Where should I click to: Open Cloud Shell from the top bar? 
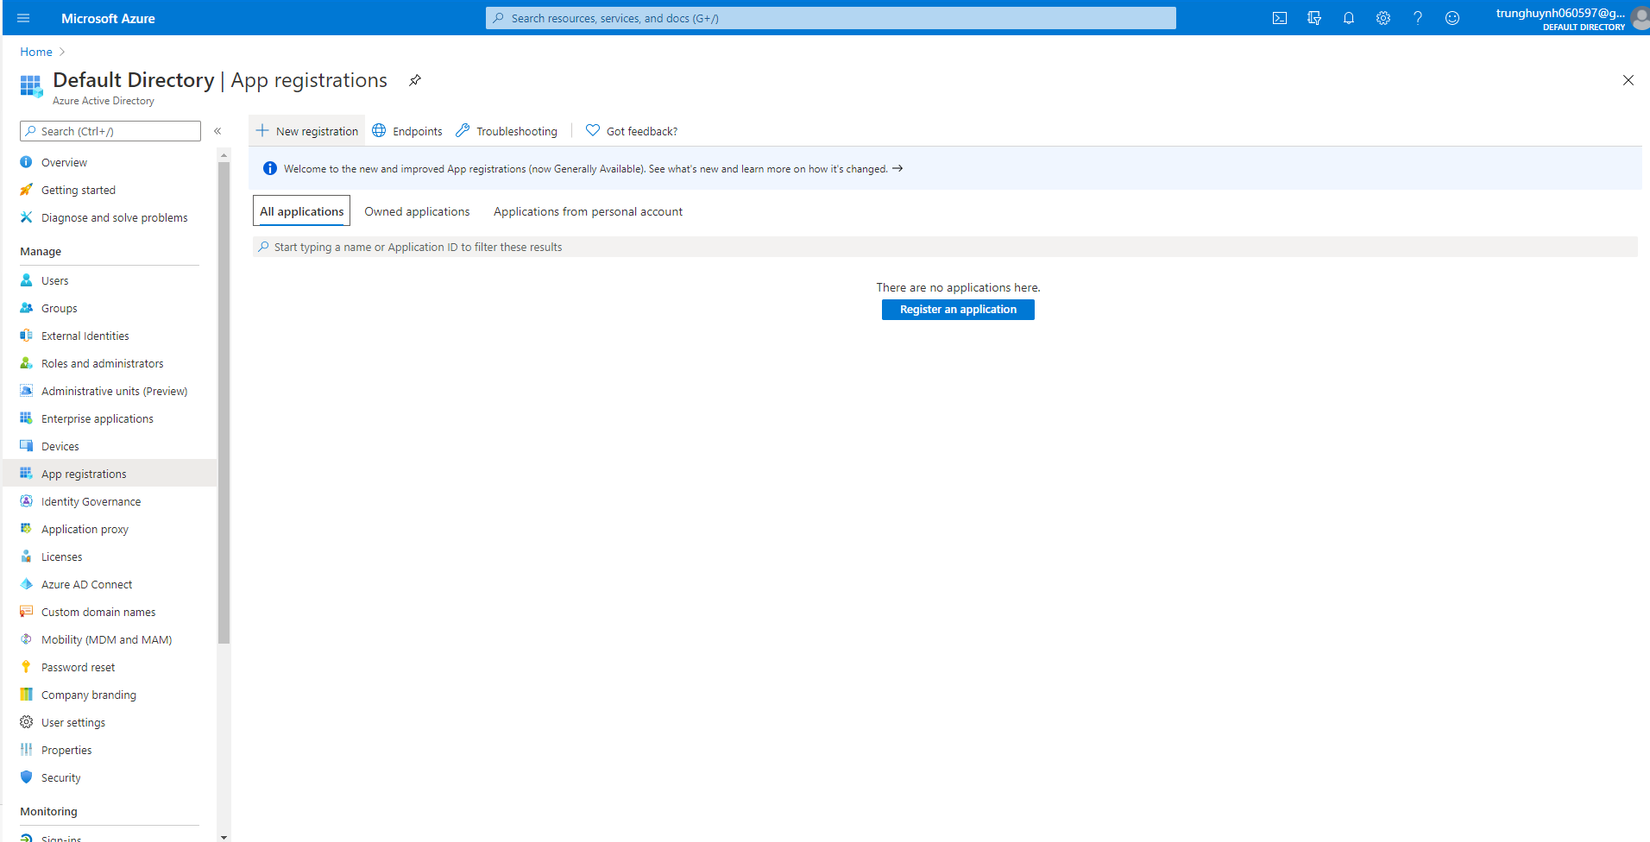(1279, 18)
